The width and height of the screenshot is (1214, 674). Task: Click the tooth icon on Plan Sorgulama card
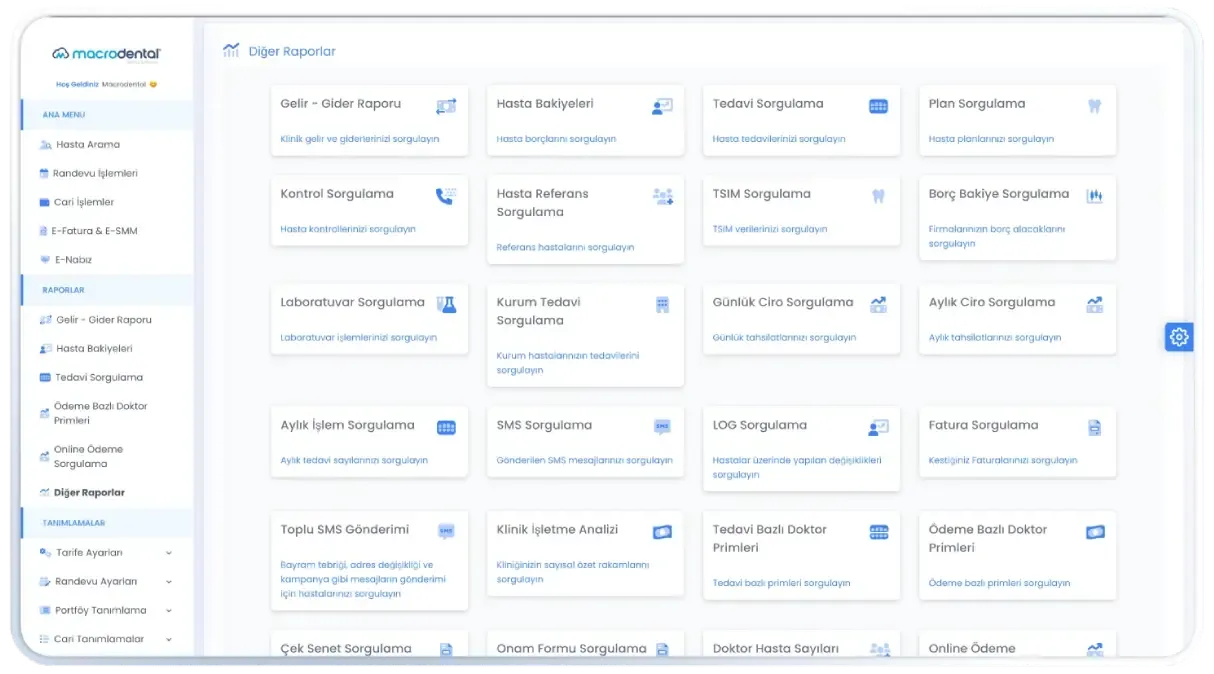pyautogui.click(x=1094, y=106)
